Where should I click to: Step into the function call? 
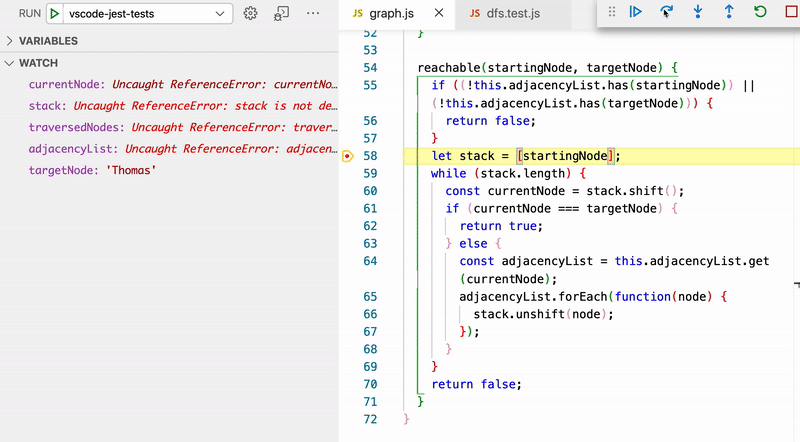coord(697,12)
